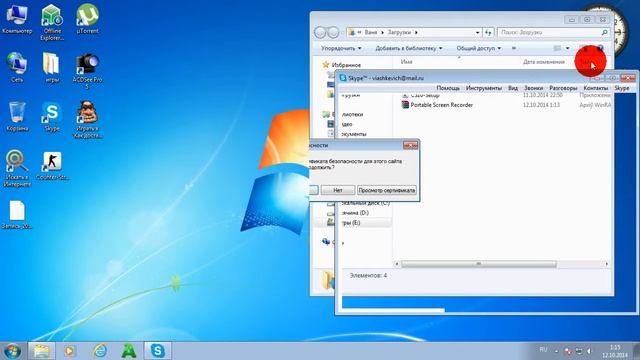Select the Skype shortcut on the desktop
The height and width of the screenshot is (360, 640).
52,116
